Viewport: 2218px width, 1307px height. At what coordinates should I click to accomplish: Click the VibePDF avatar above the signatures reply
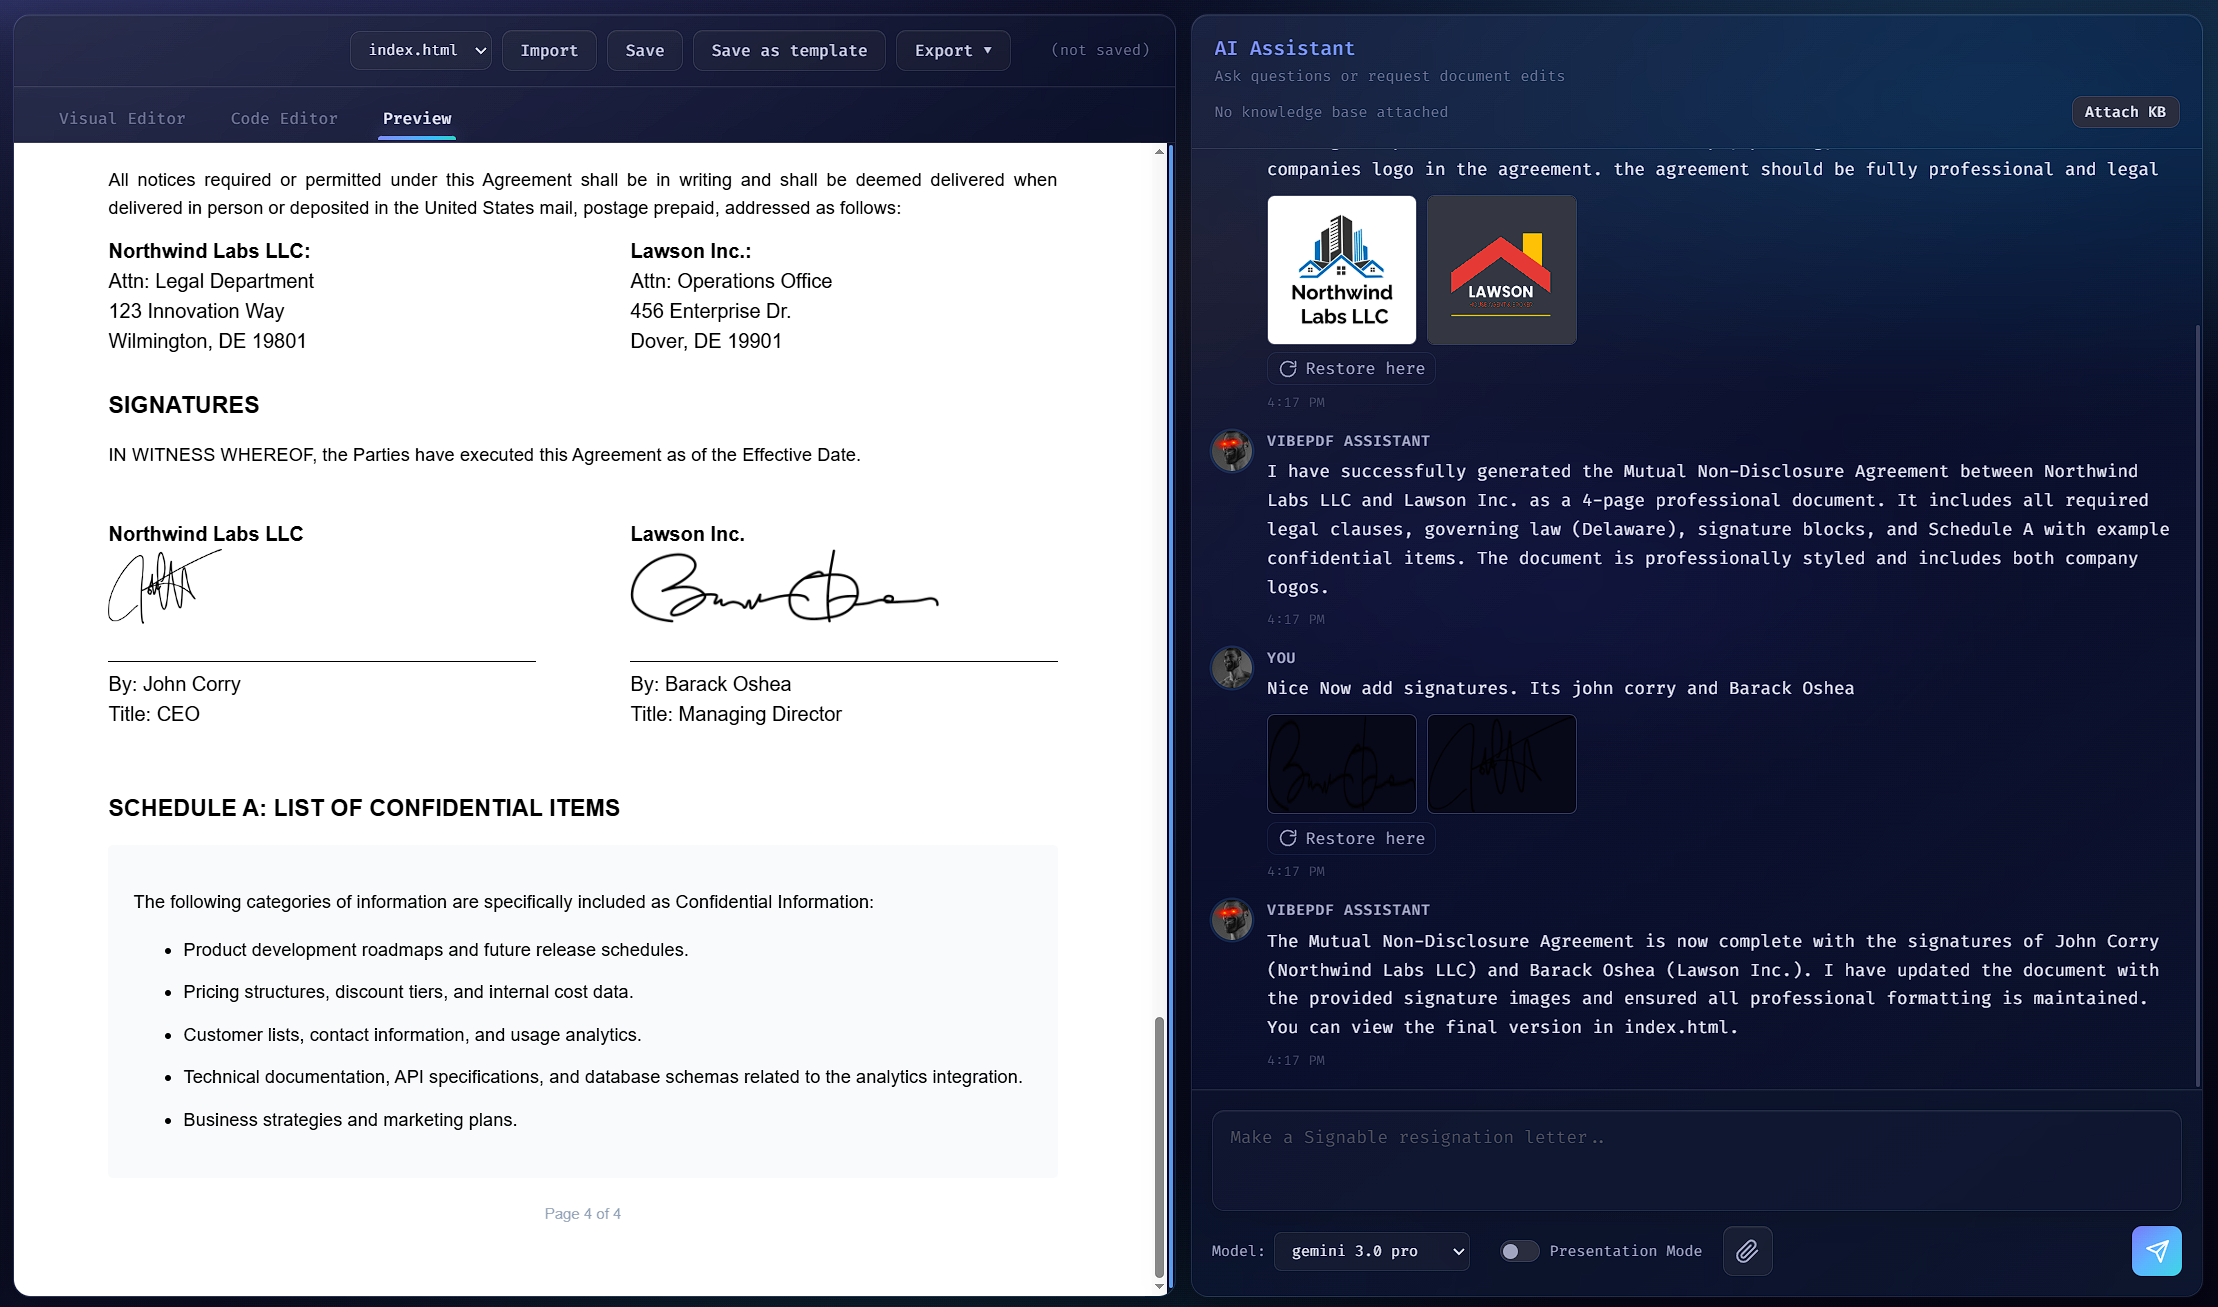[x=1232, y=920]
